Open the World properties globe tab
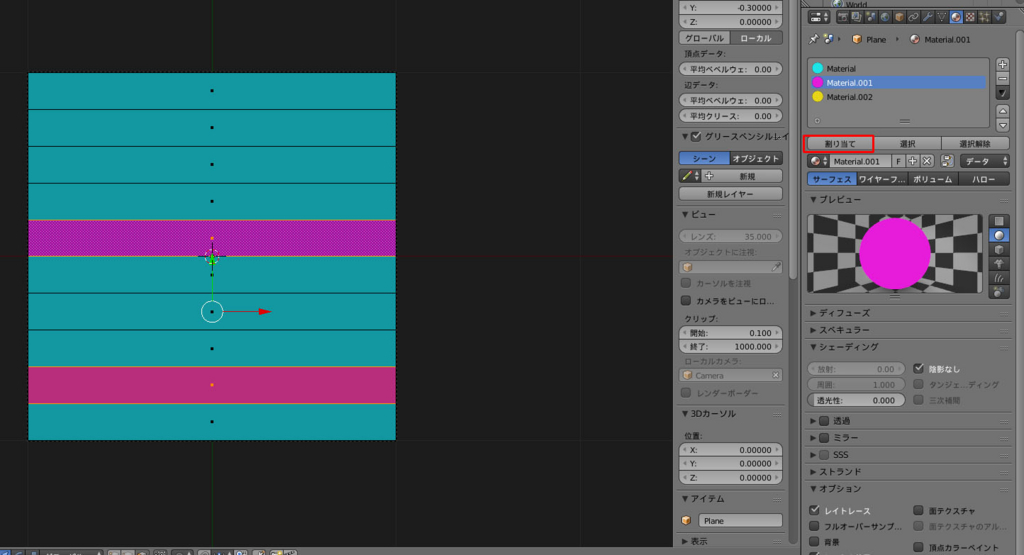1024x555 pixels. coord(885,17)
